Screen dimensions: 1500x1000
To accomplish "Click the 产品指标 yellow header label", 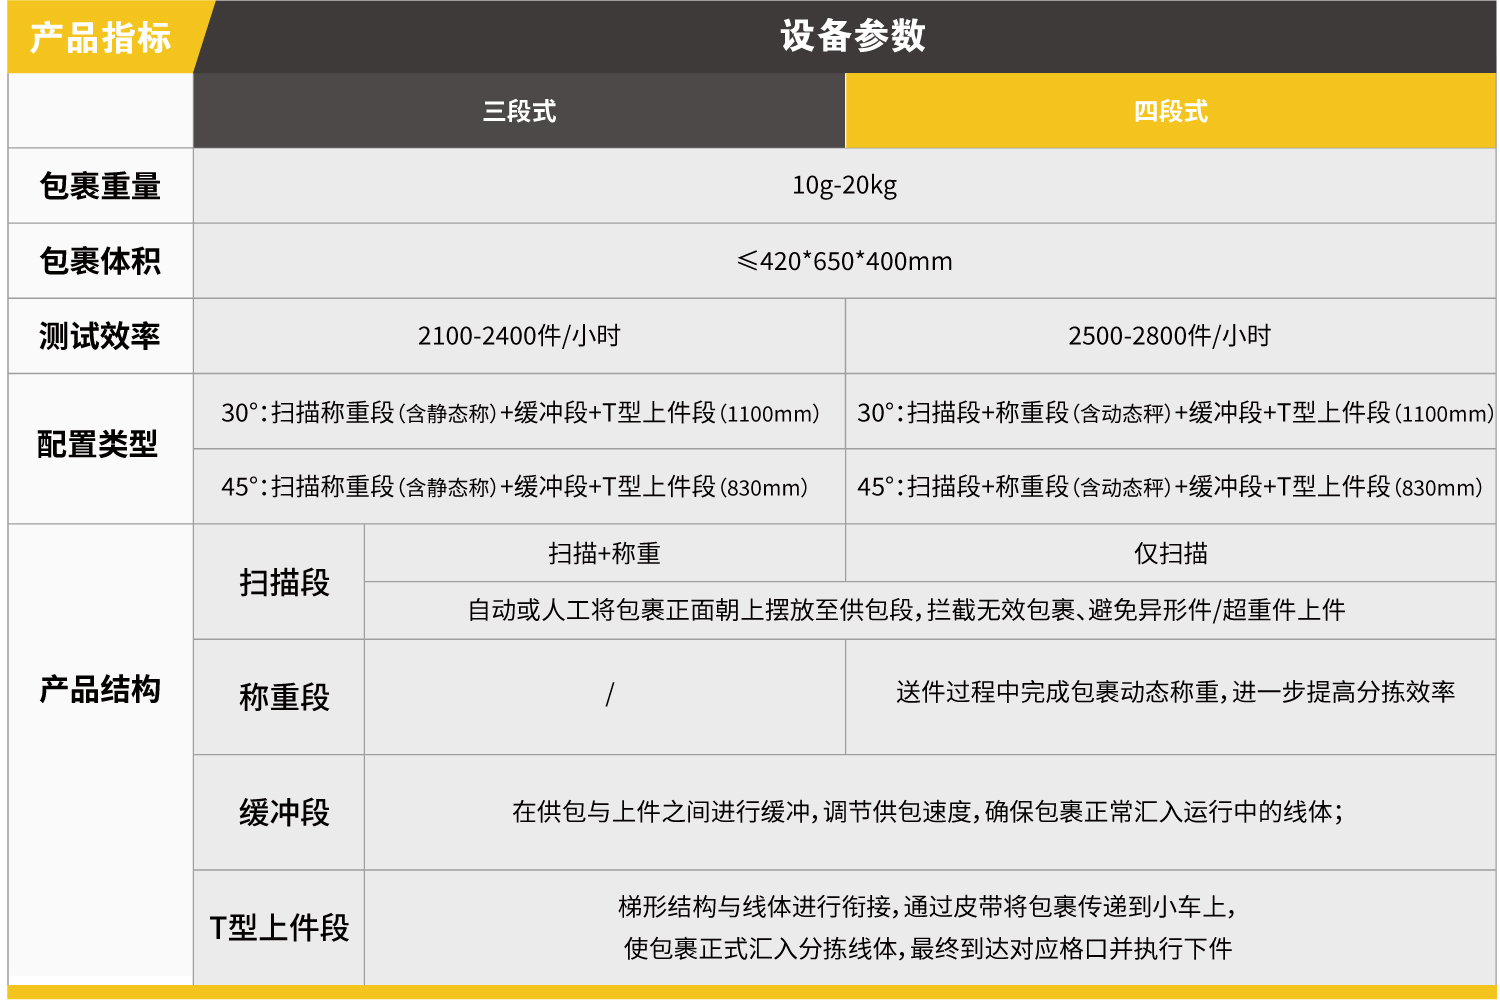I will tap(100, 38).
